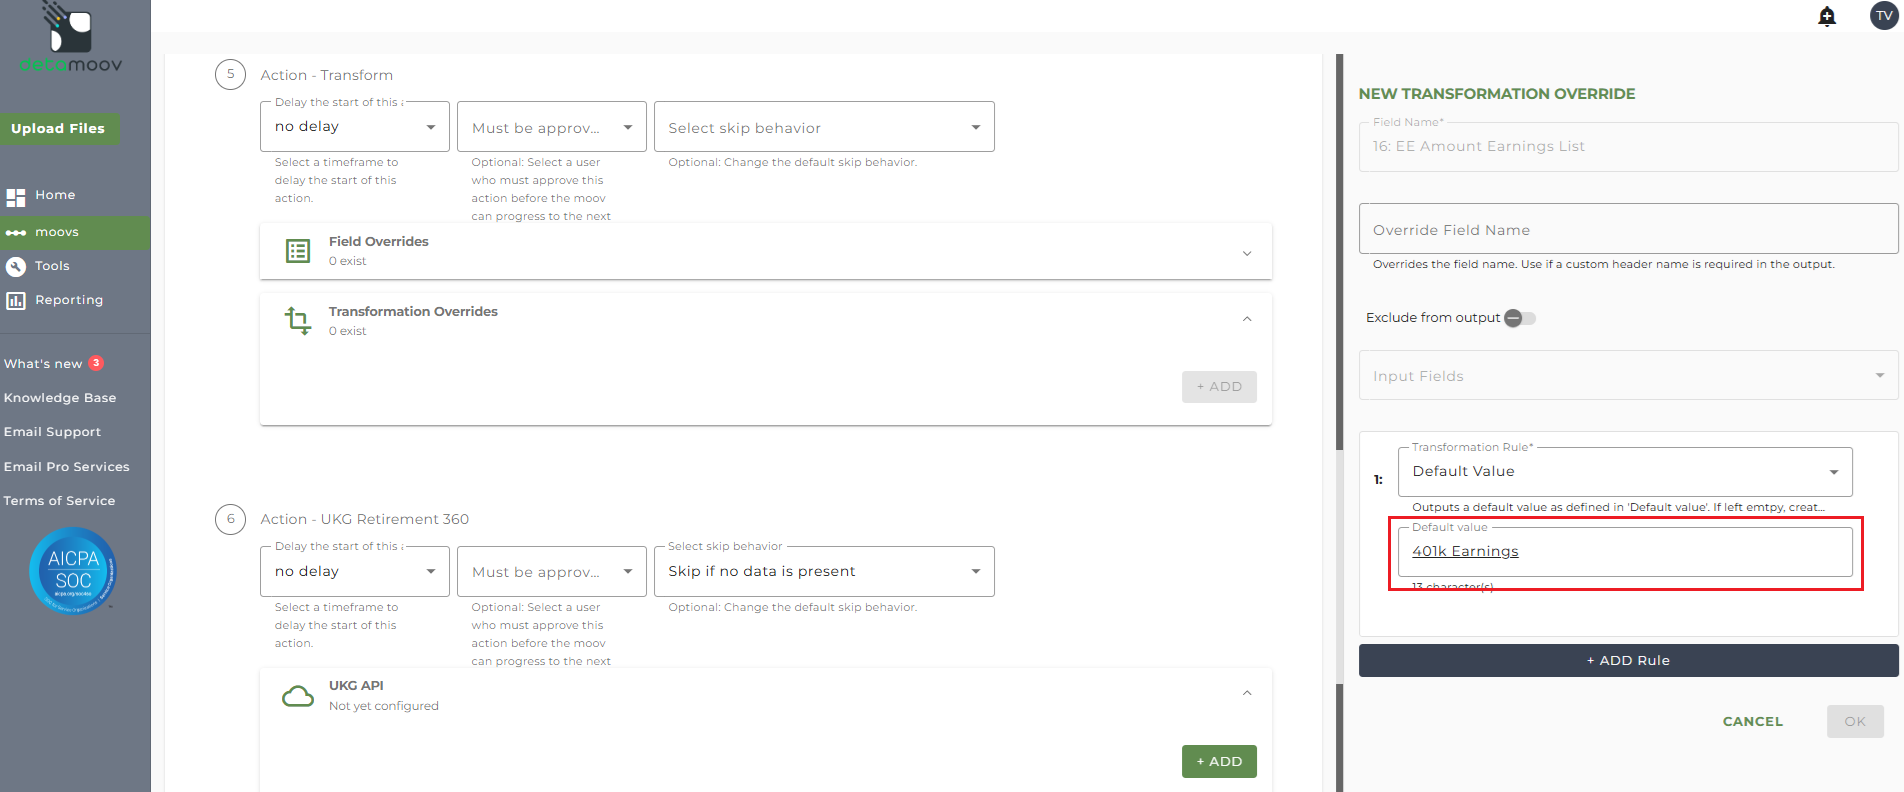1904x792 pixels.
Task: Expand the Field Overrides panel
Action: click(x=1247, y=253)
